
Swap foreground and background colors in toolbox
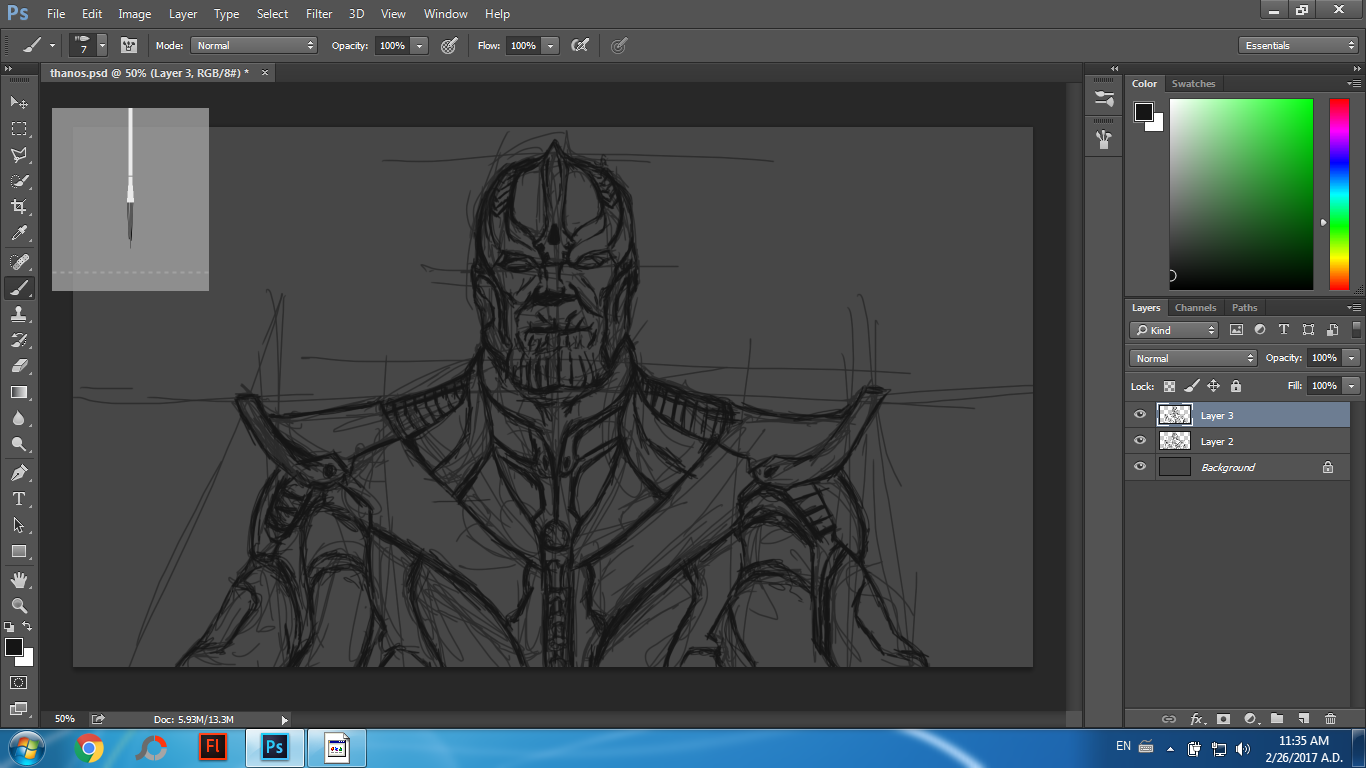tap(27, 627)
